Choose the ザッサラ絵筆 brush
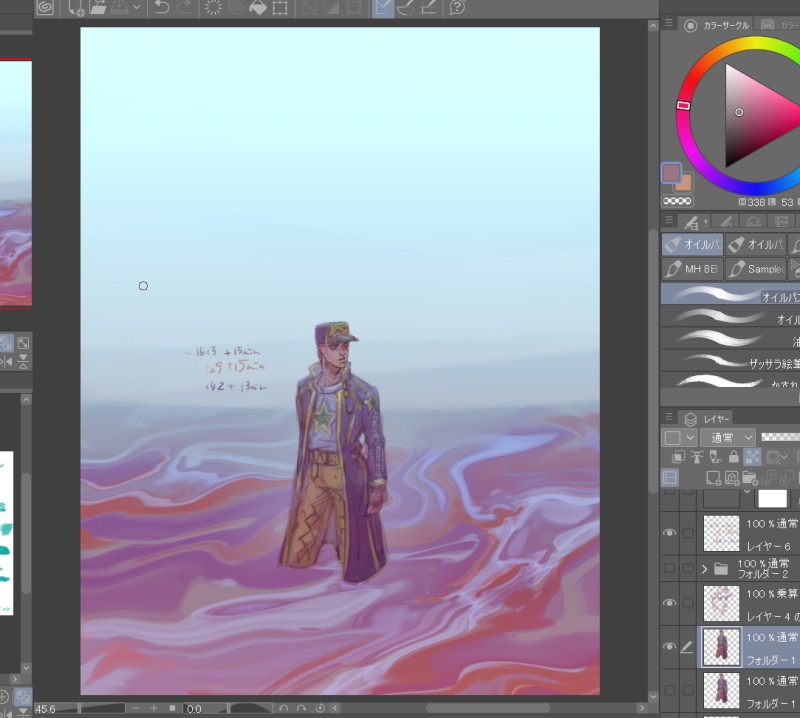The width and height of the screenshot is (800, 718). (x=730, y=361)
